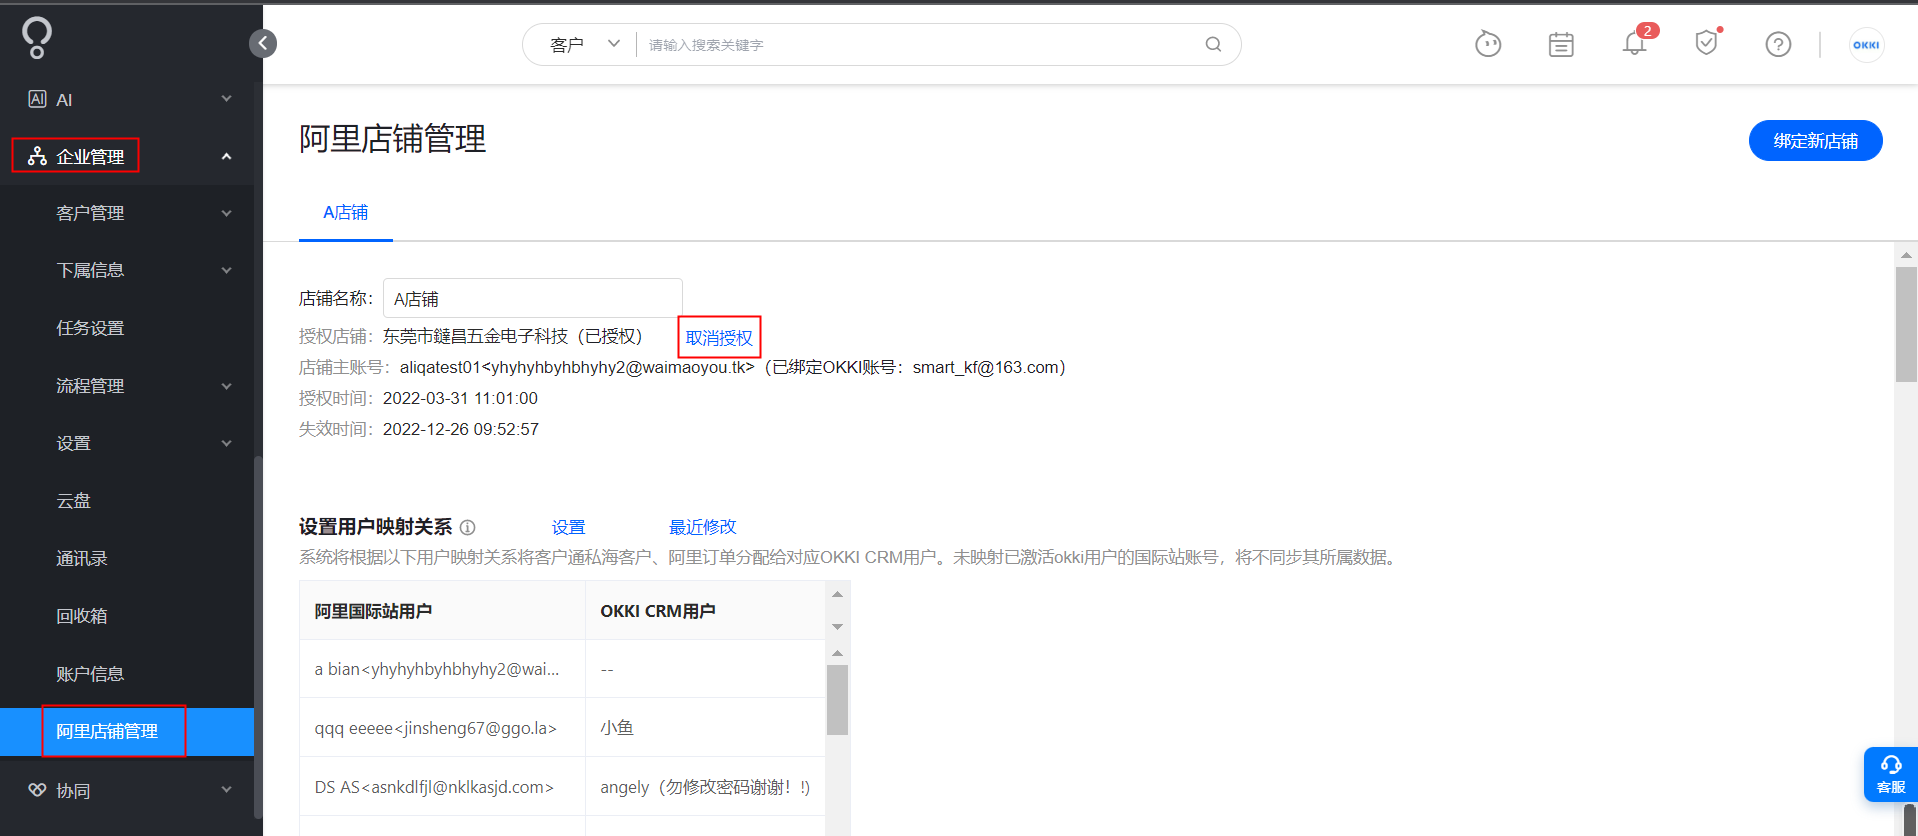
Task: Sort ascending arrow in table header
Action: (x=837, y=595)
